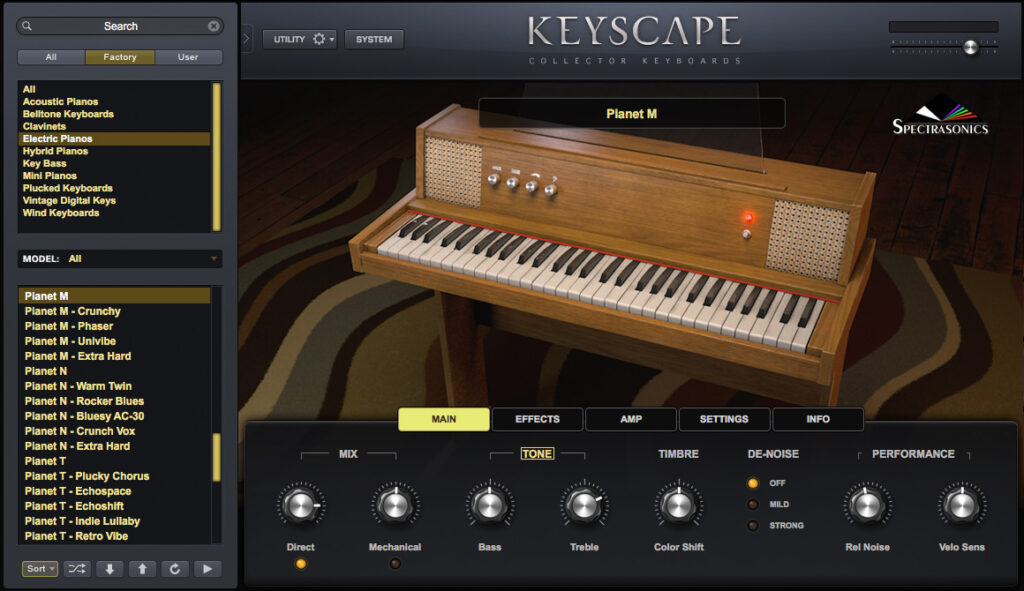Open the Sort dropdown
Screen dimensions: 1024x591
[38, 568]
